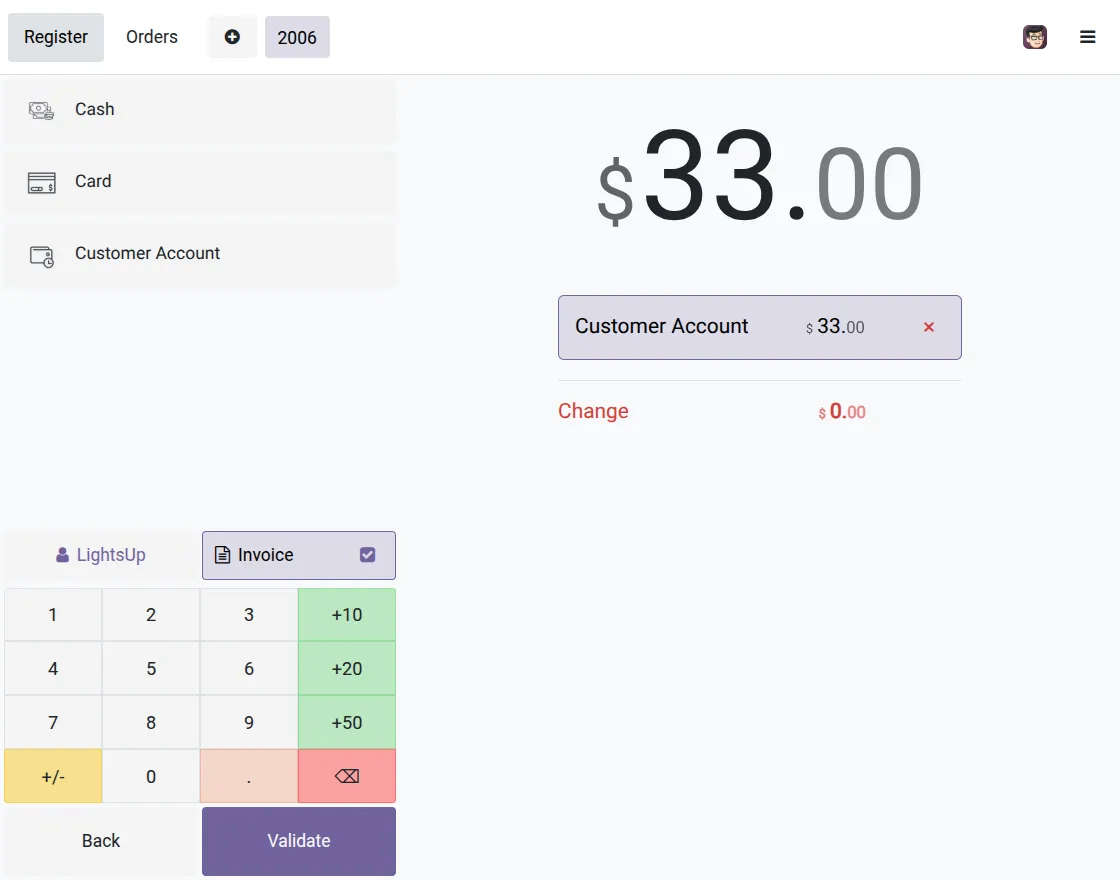Click the customer icon beside LightsUp

pos(62,554)
